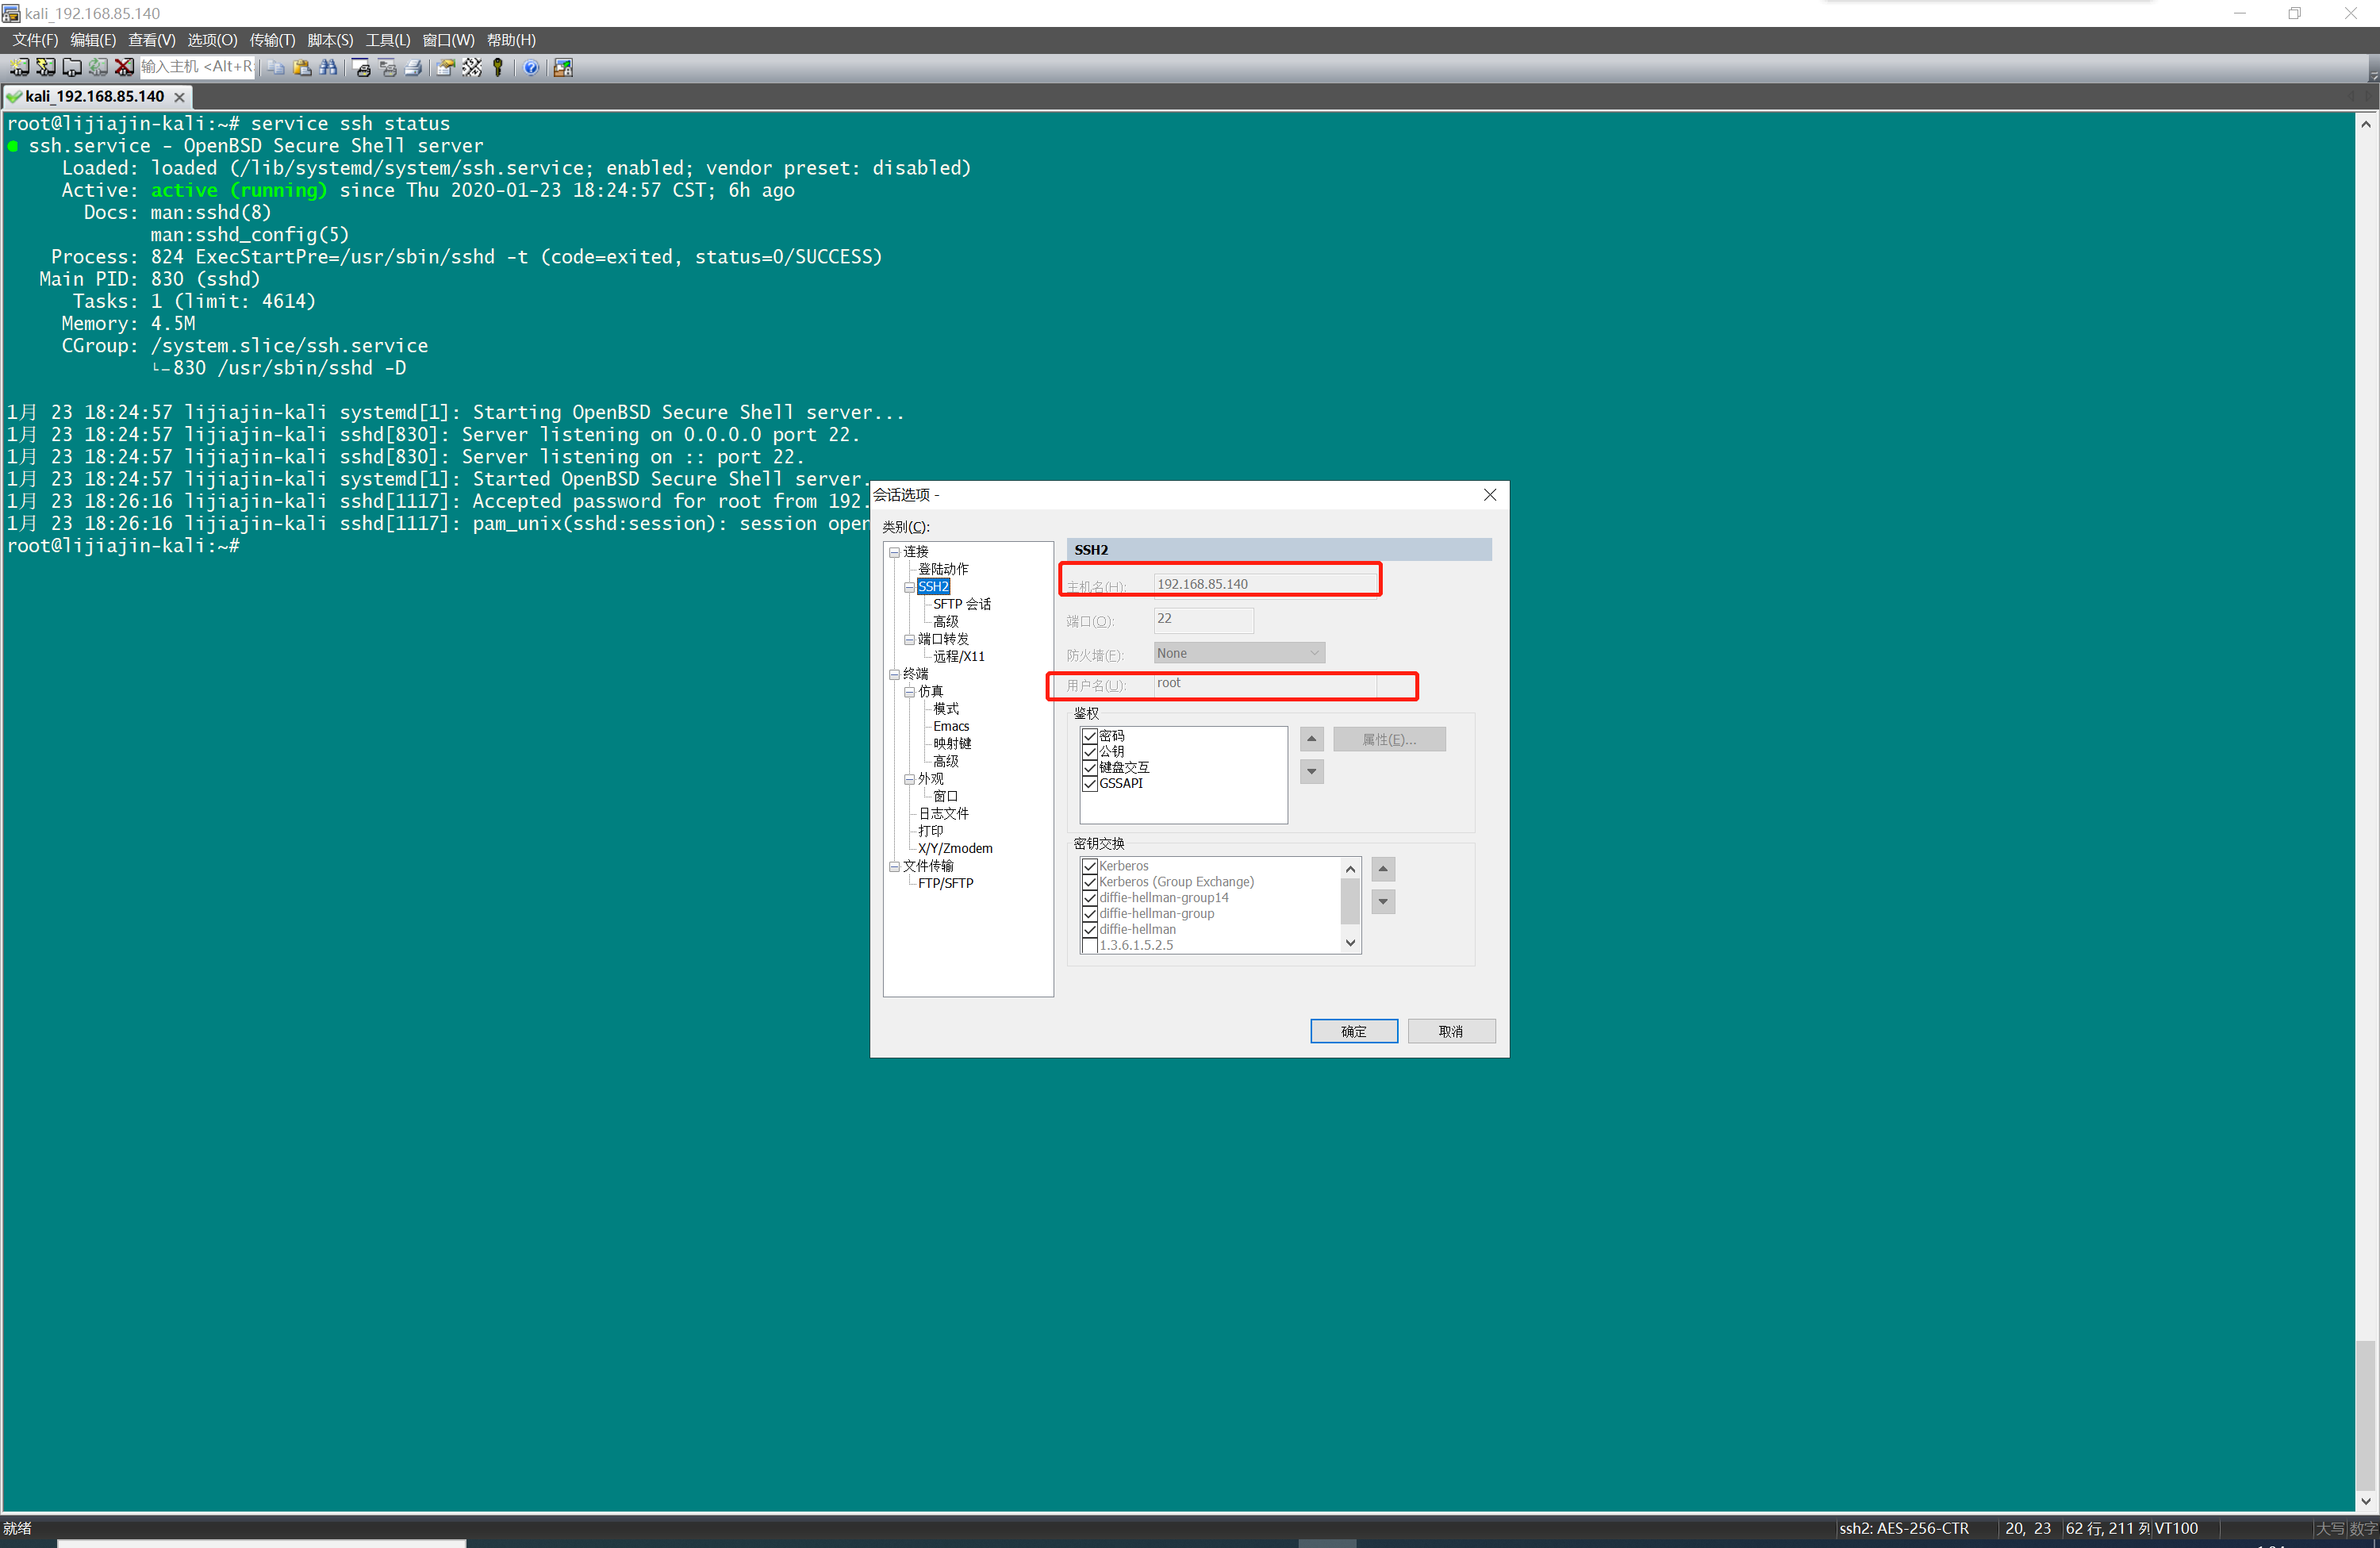The image size is (2380, 1548).
Task: Click the Paste clipboard icon
Action: click(302, 67)
